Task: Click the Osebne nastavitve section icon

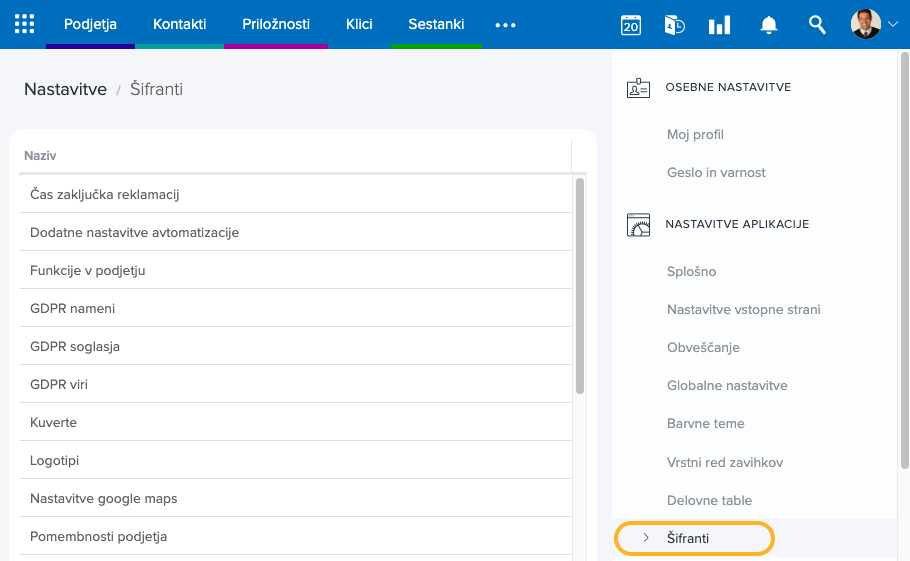Action: pos(638,88)
